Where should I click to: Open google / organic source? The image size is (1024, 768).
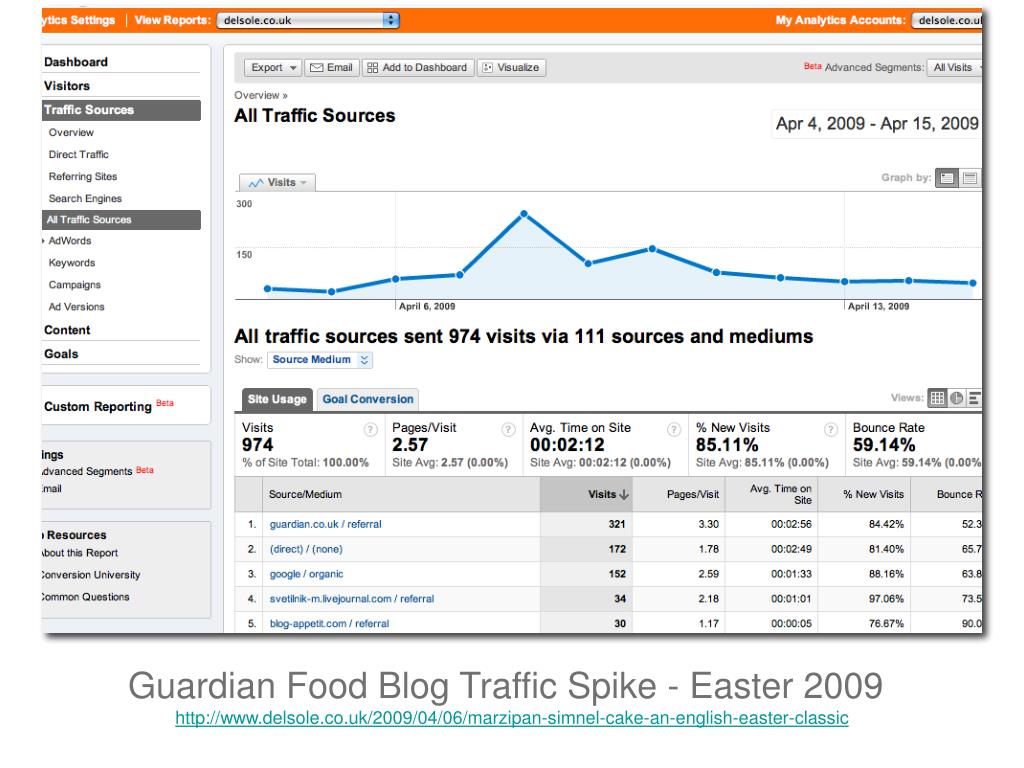pos(306,574)
